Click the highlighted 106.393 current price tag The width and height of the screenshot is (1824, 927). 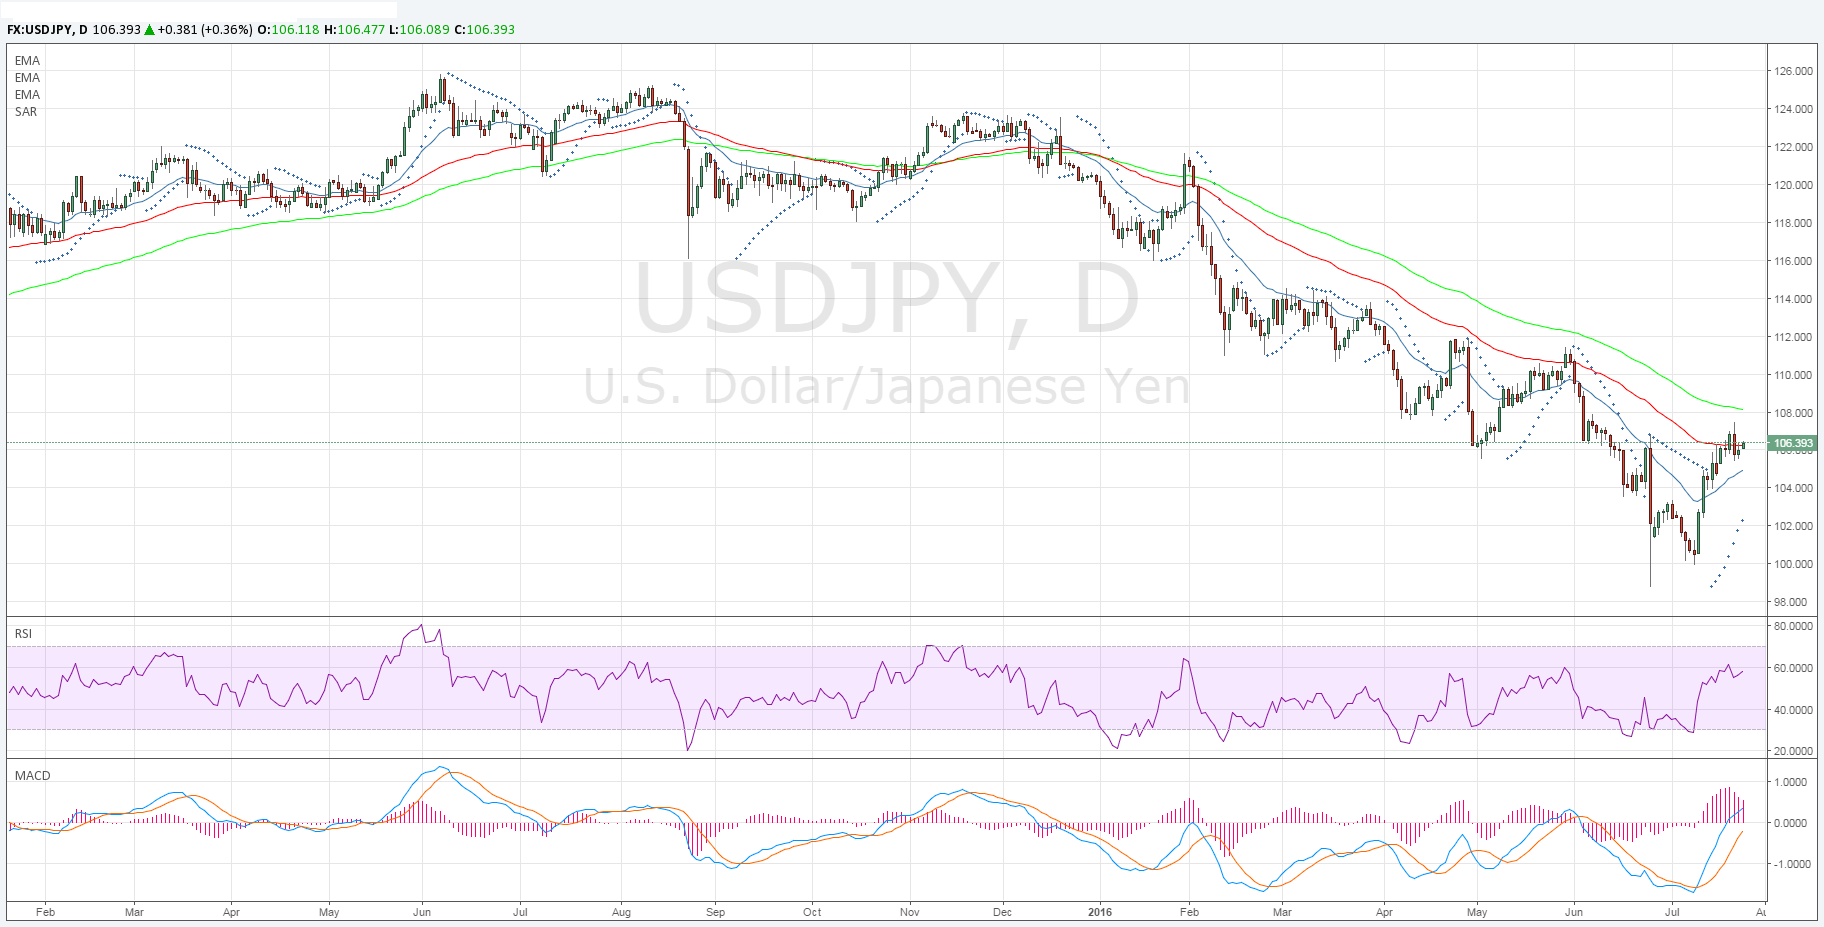(1792, 443)
